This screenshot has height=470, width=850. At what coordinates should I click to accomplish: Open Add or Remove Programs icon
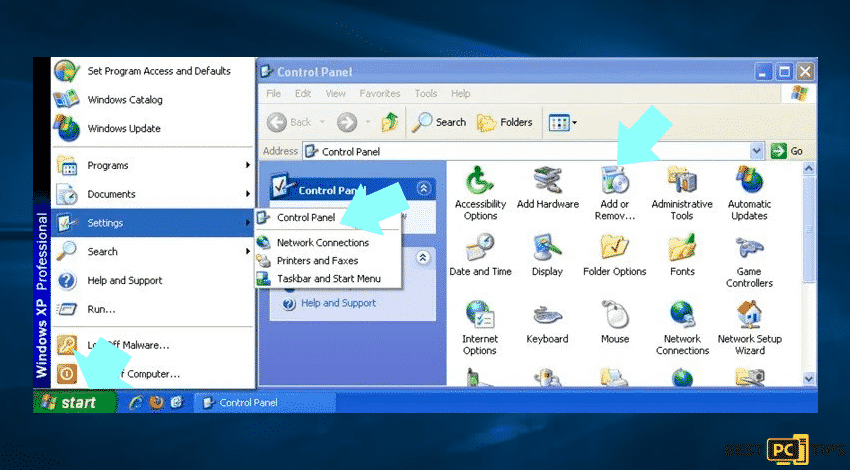coord(615,193)
